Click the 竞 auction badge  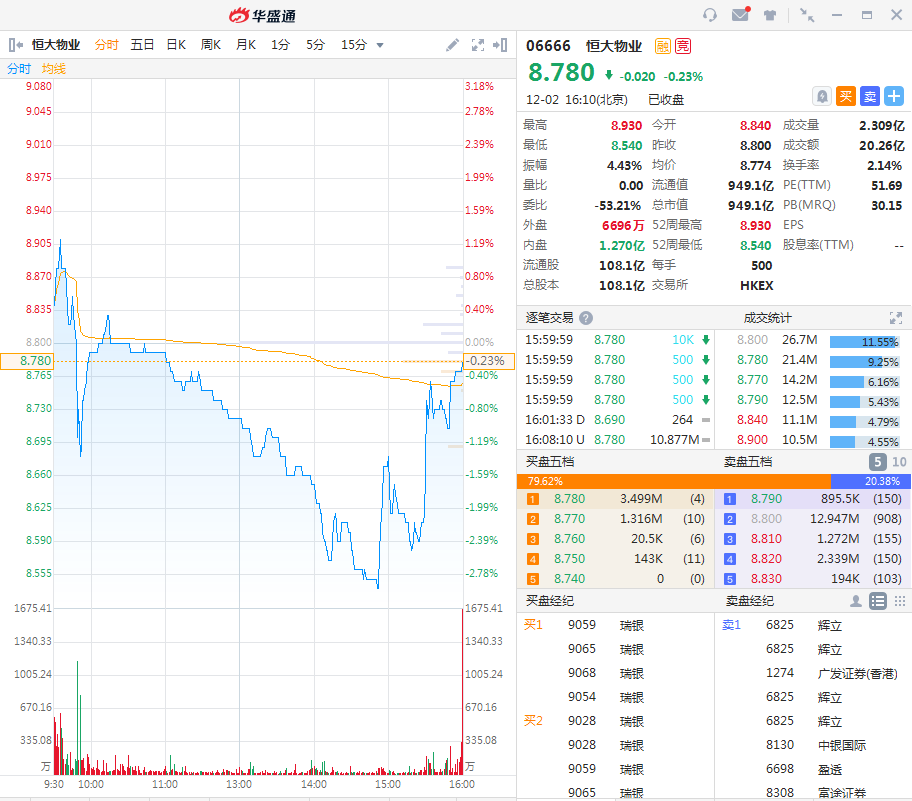(683, 46)
